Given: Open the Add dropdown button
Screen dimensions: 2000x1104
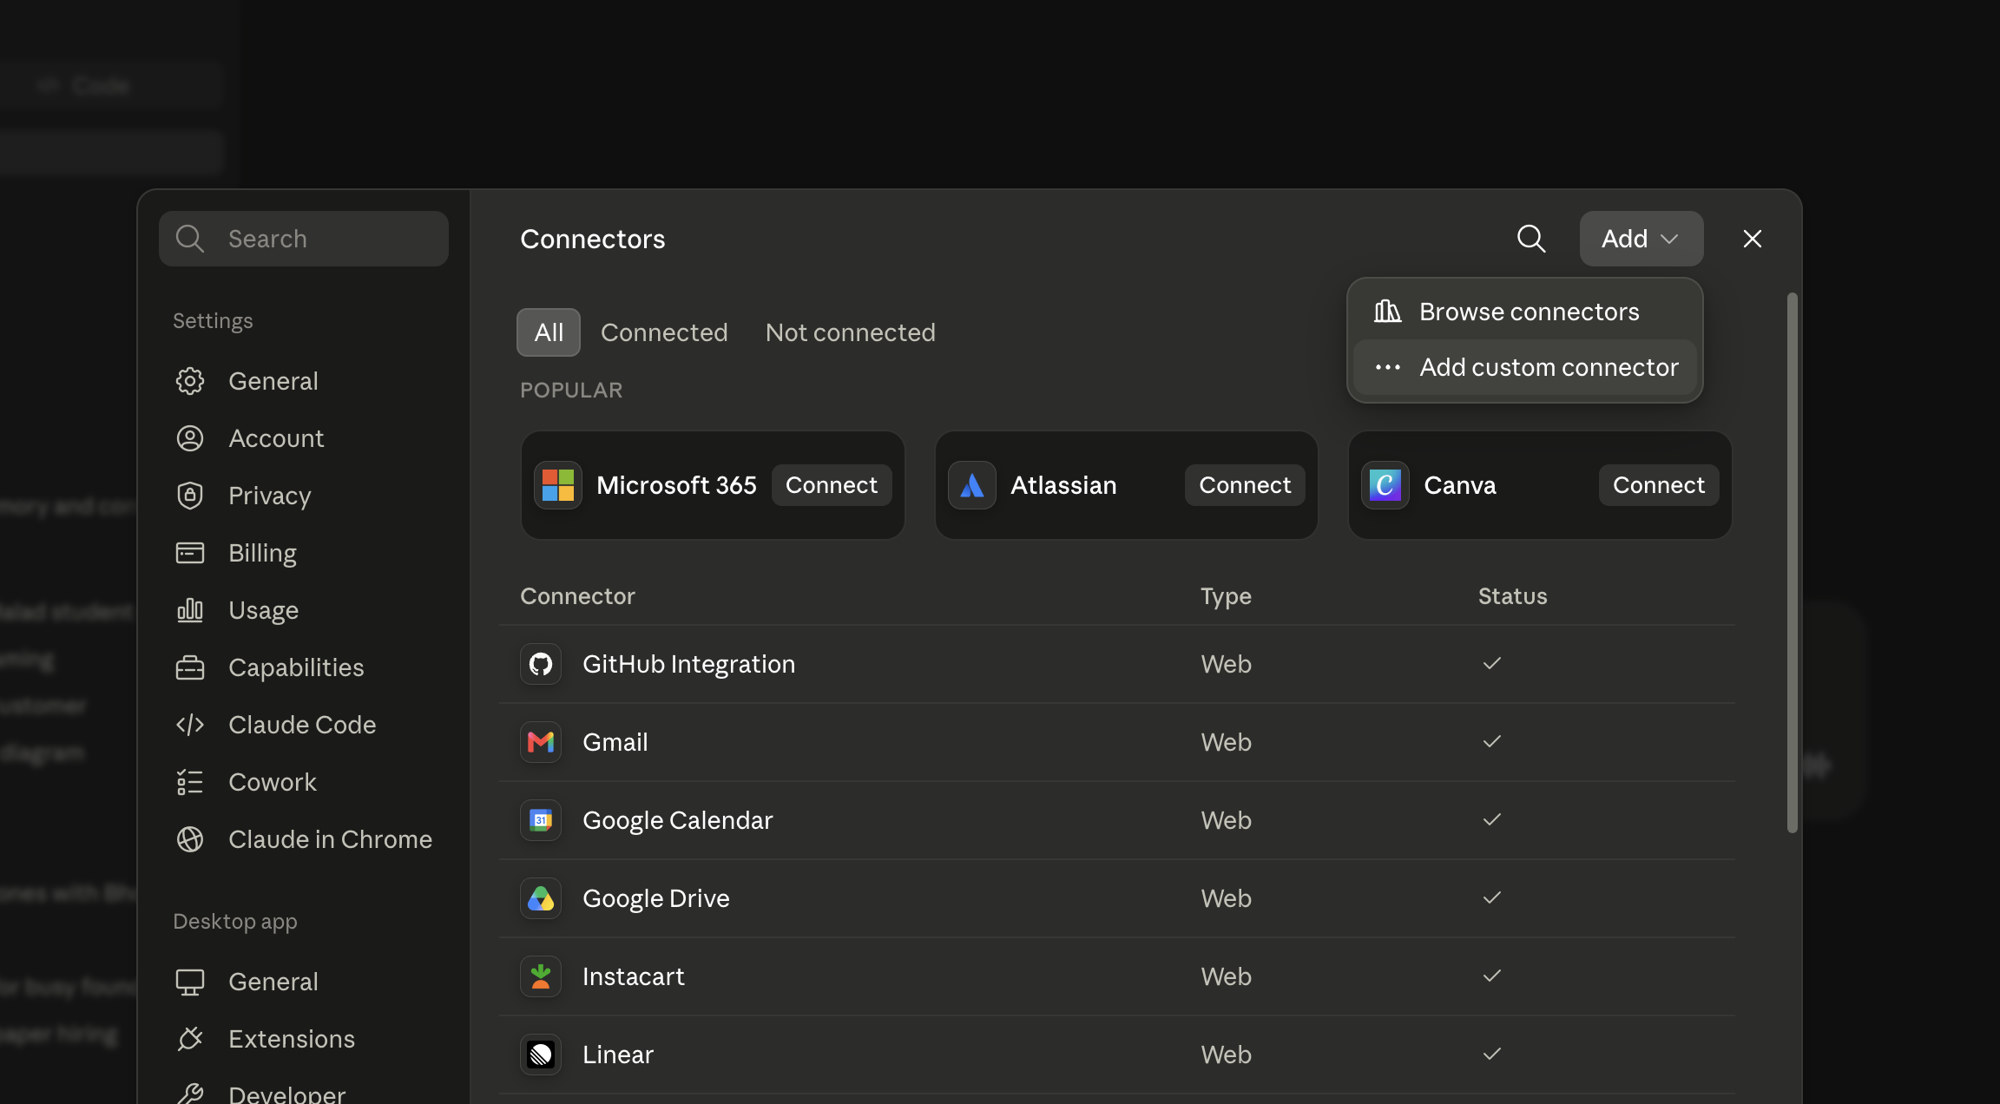Looking at the screenshot, I should click(1641, 238).
